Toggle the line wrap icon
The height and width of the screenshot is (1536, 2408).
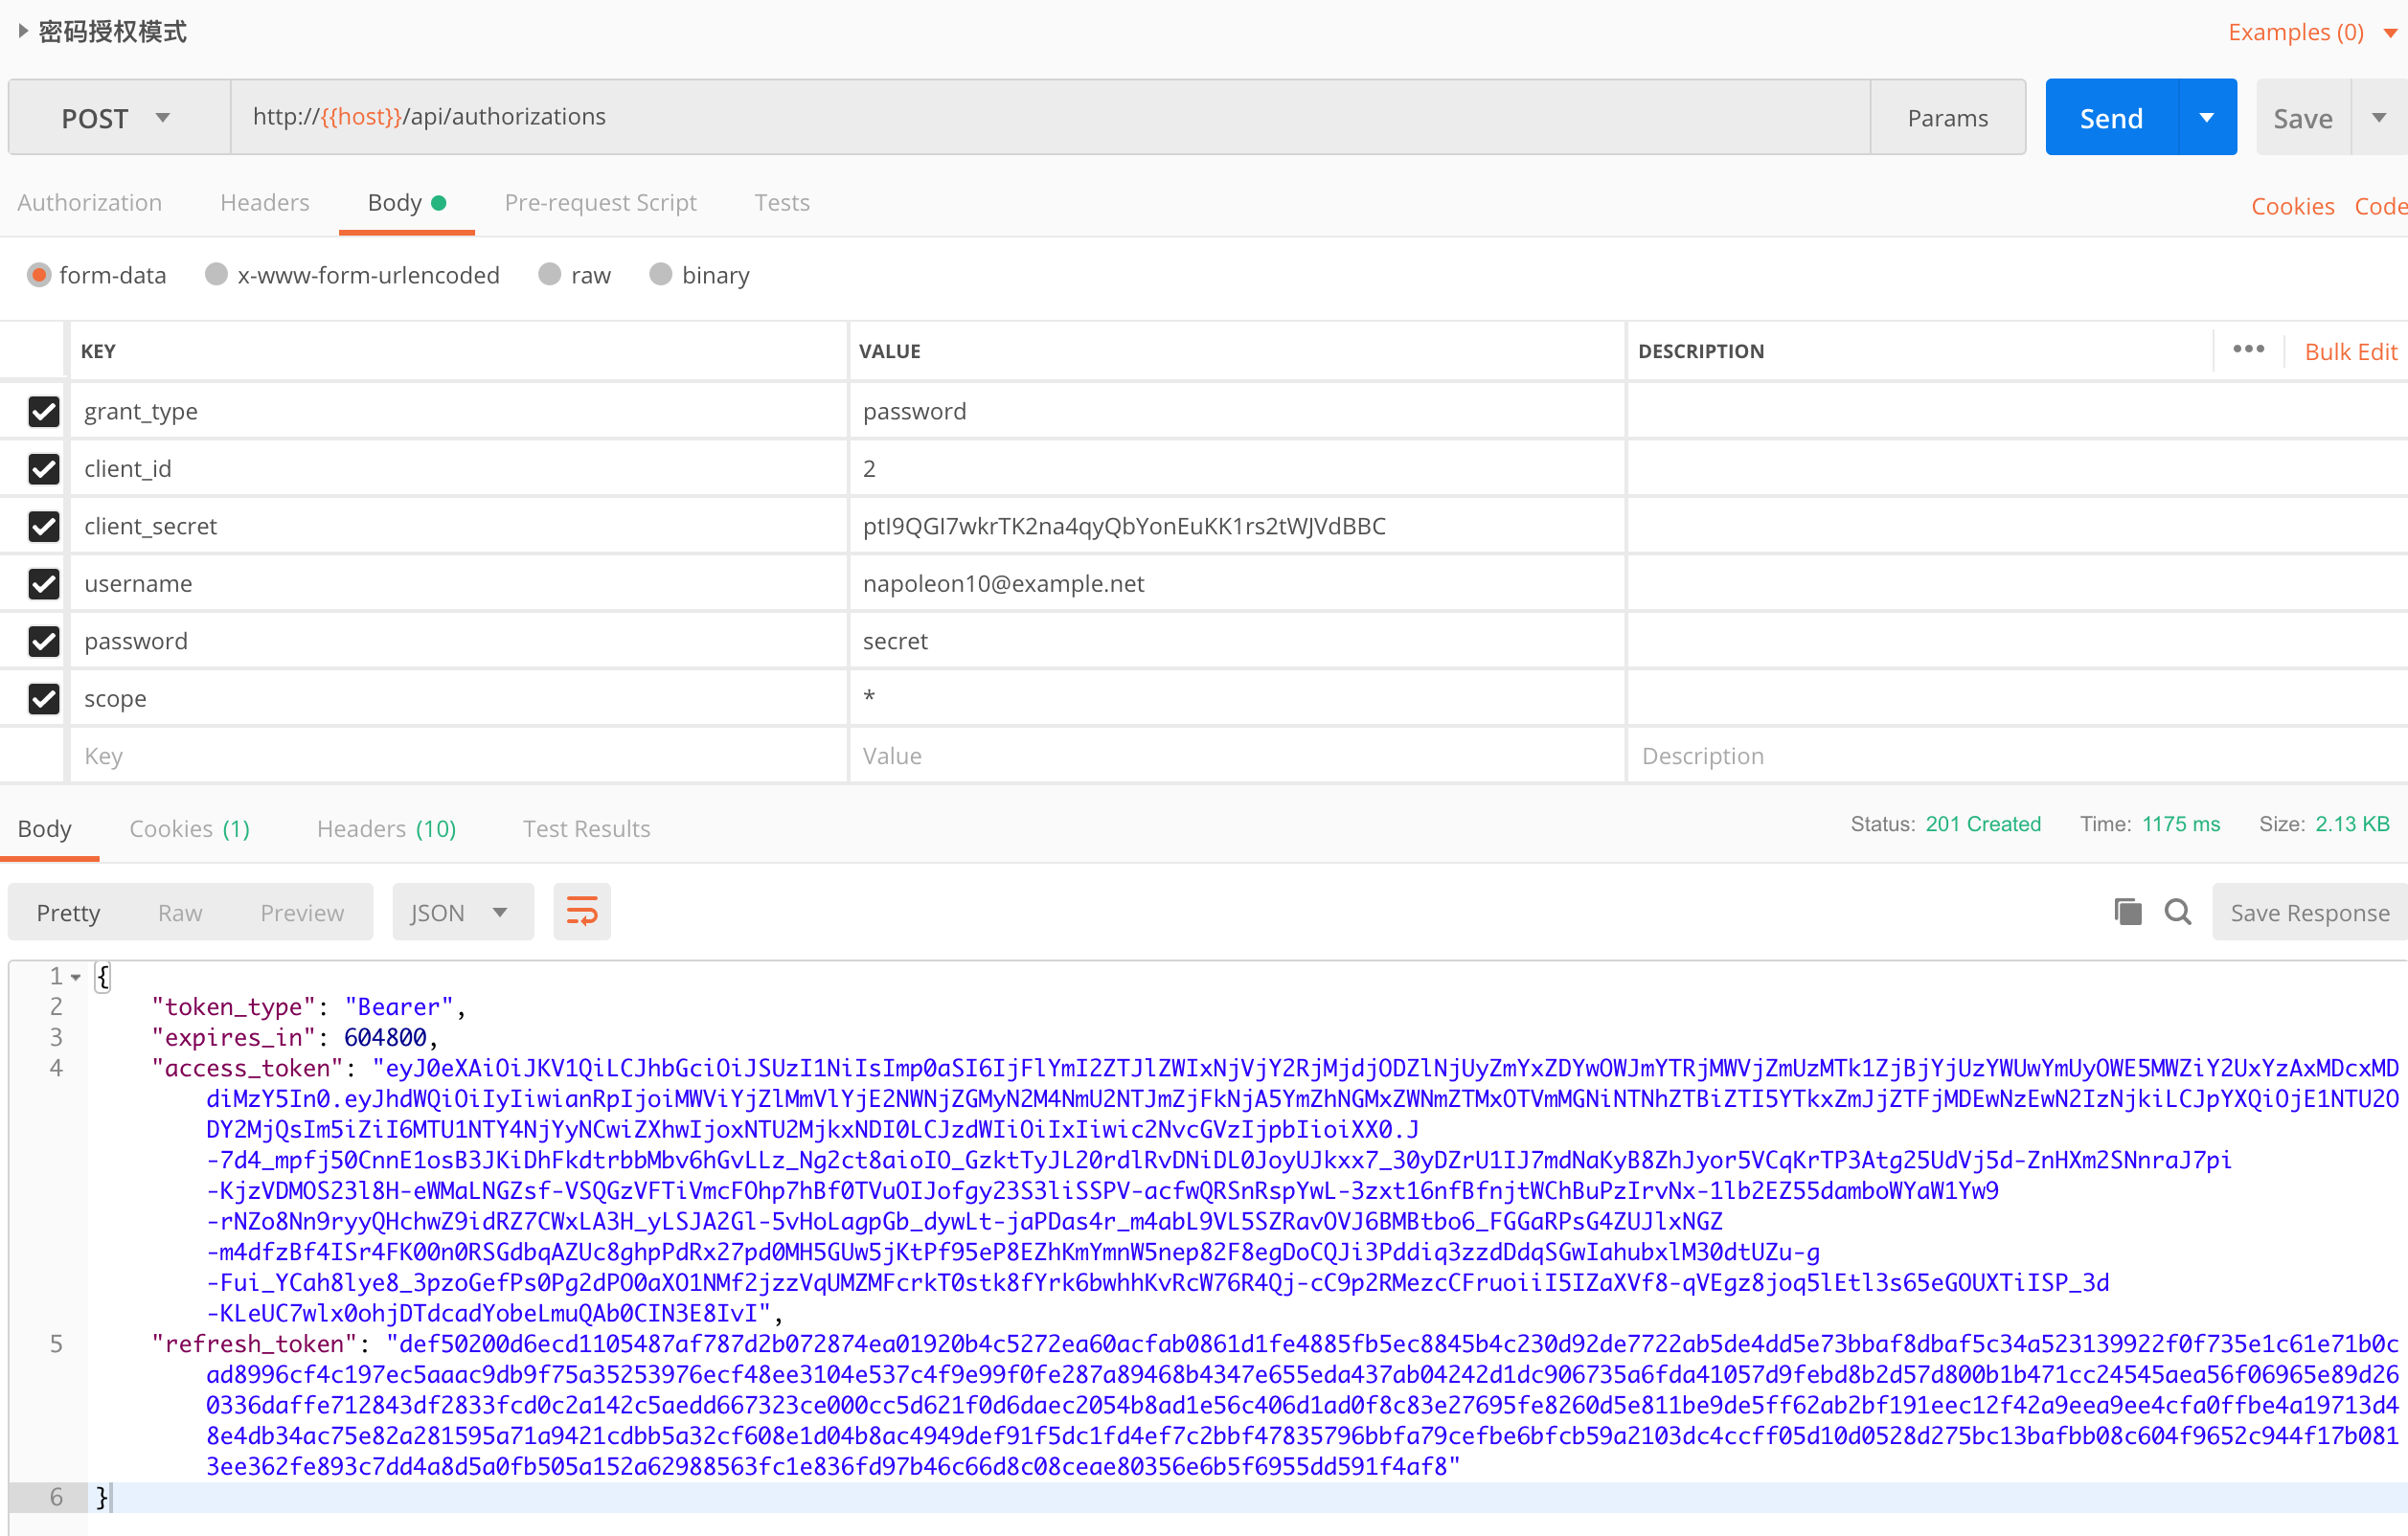pos(581,912)
